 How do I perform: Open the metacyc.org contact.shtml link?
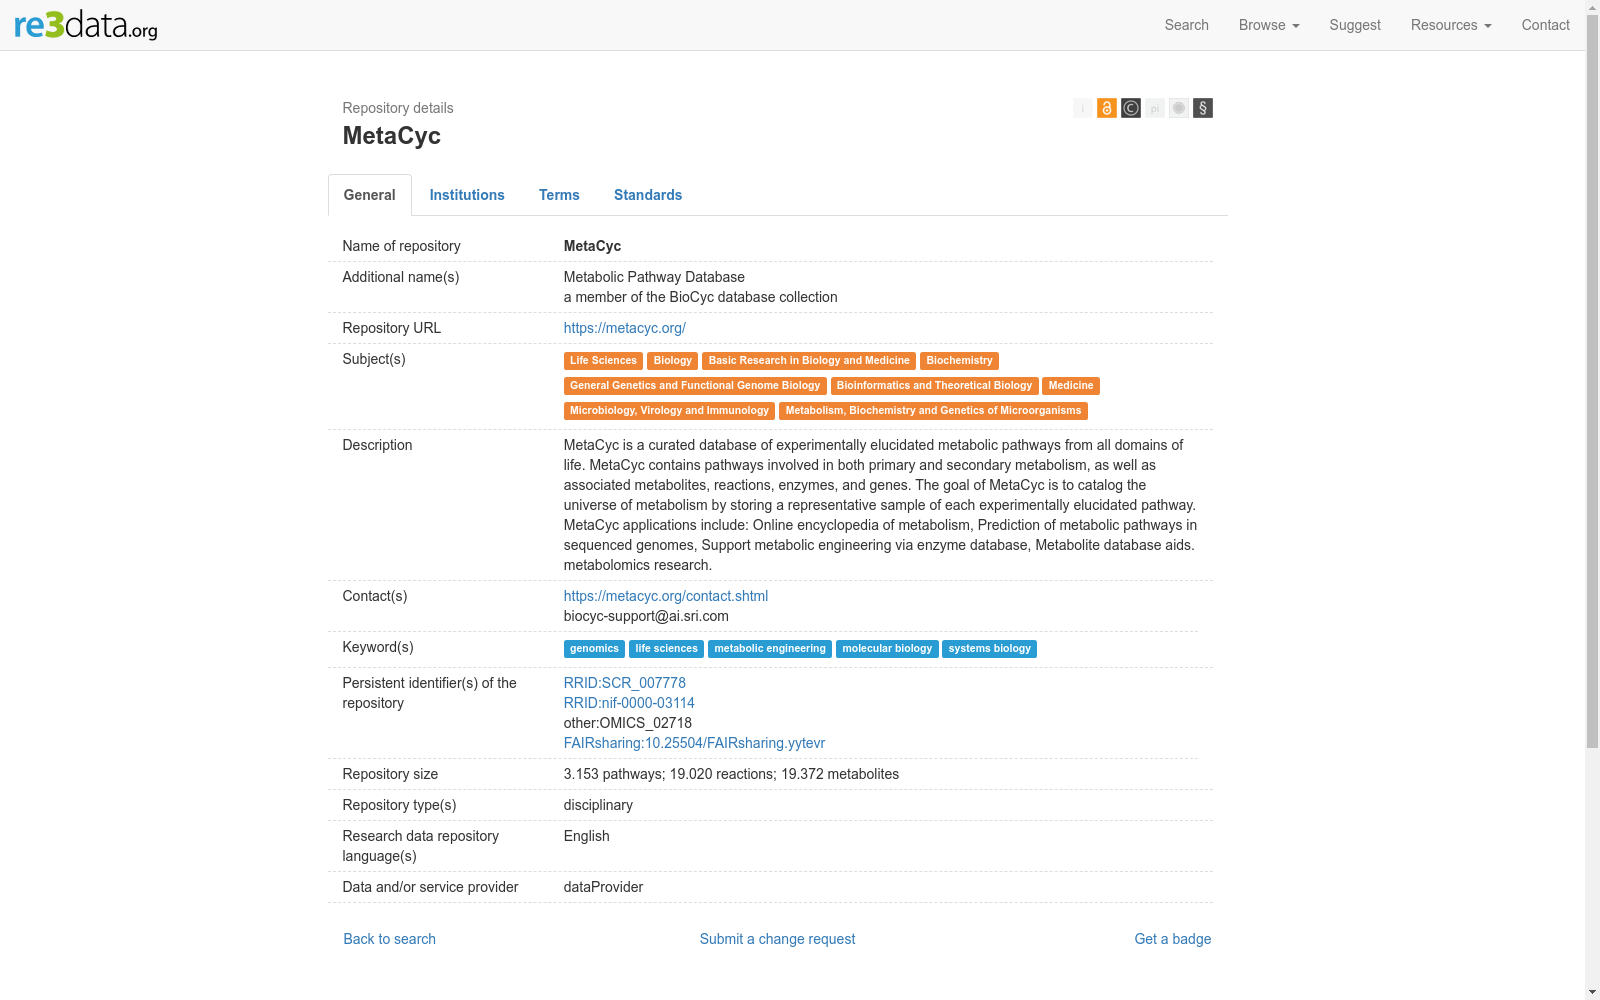pos(666,596)
